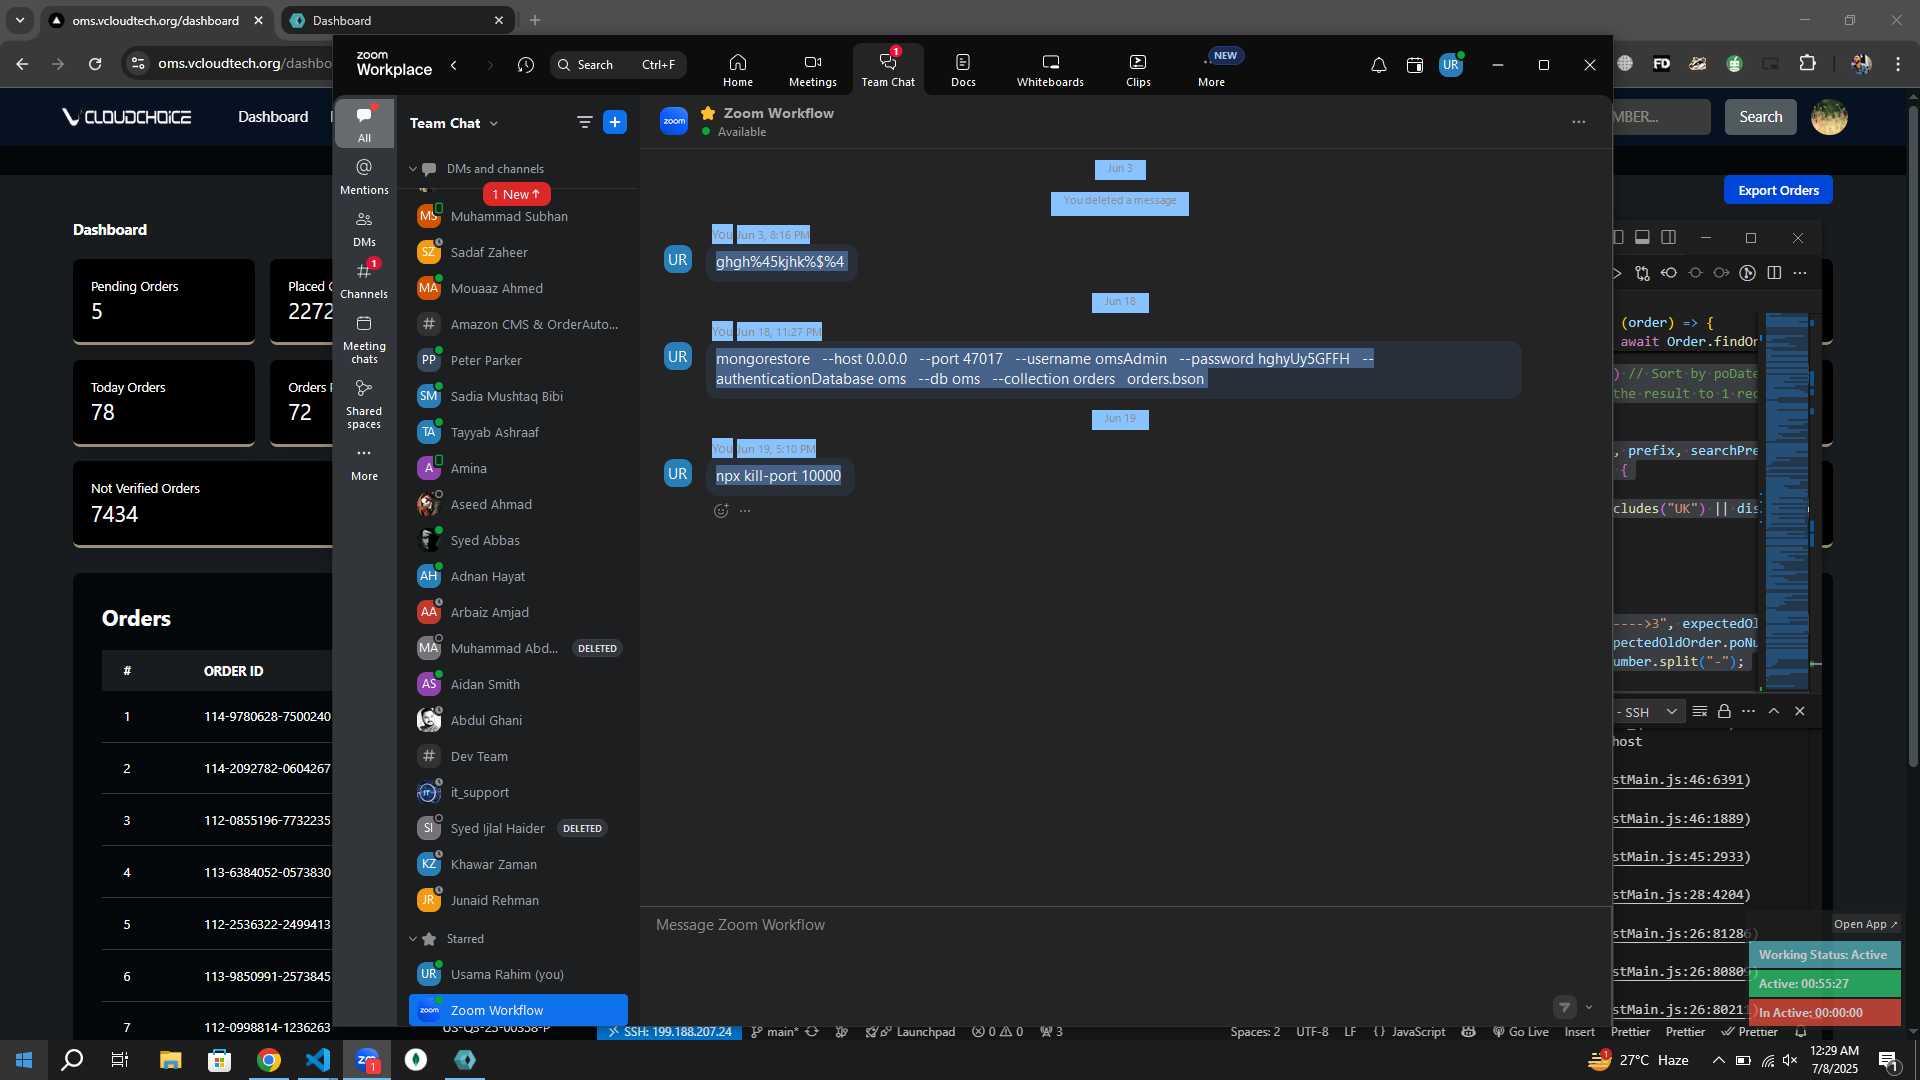Open the Clips tab
Screen dimensions: 1920x1080
1138,70
